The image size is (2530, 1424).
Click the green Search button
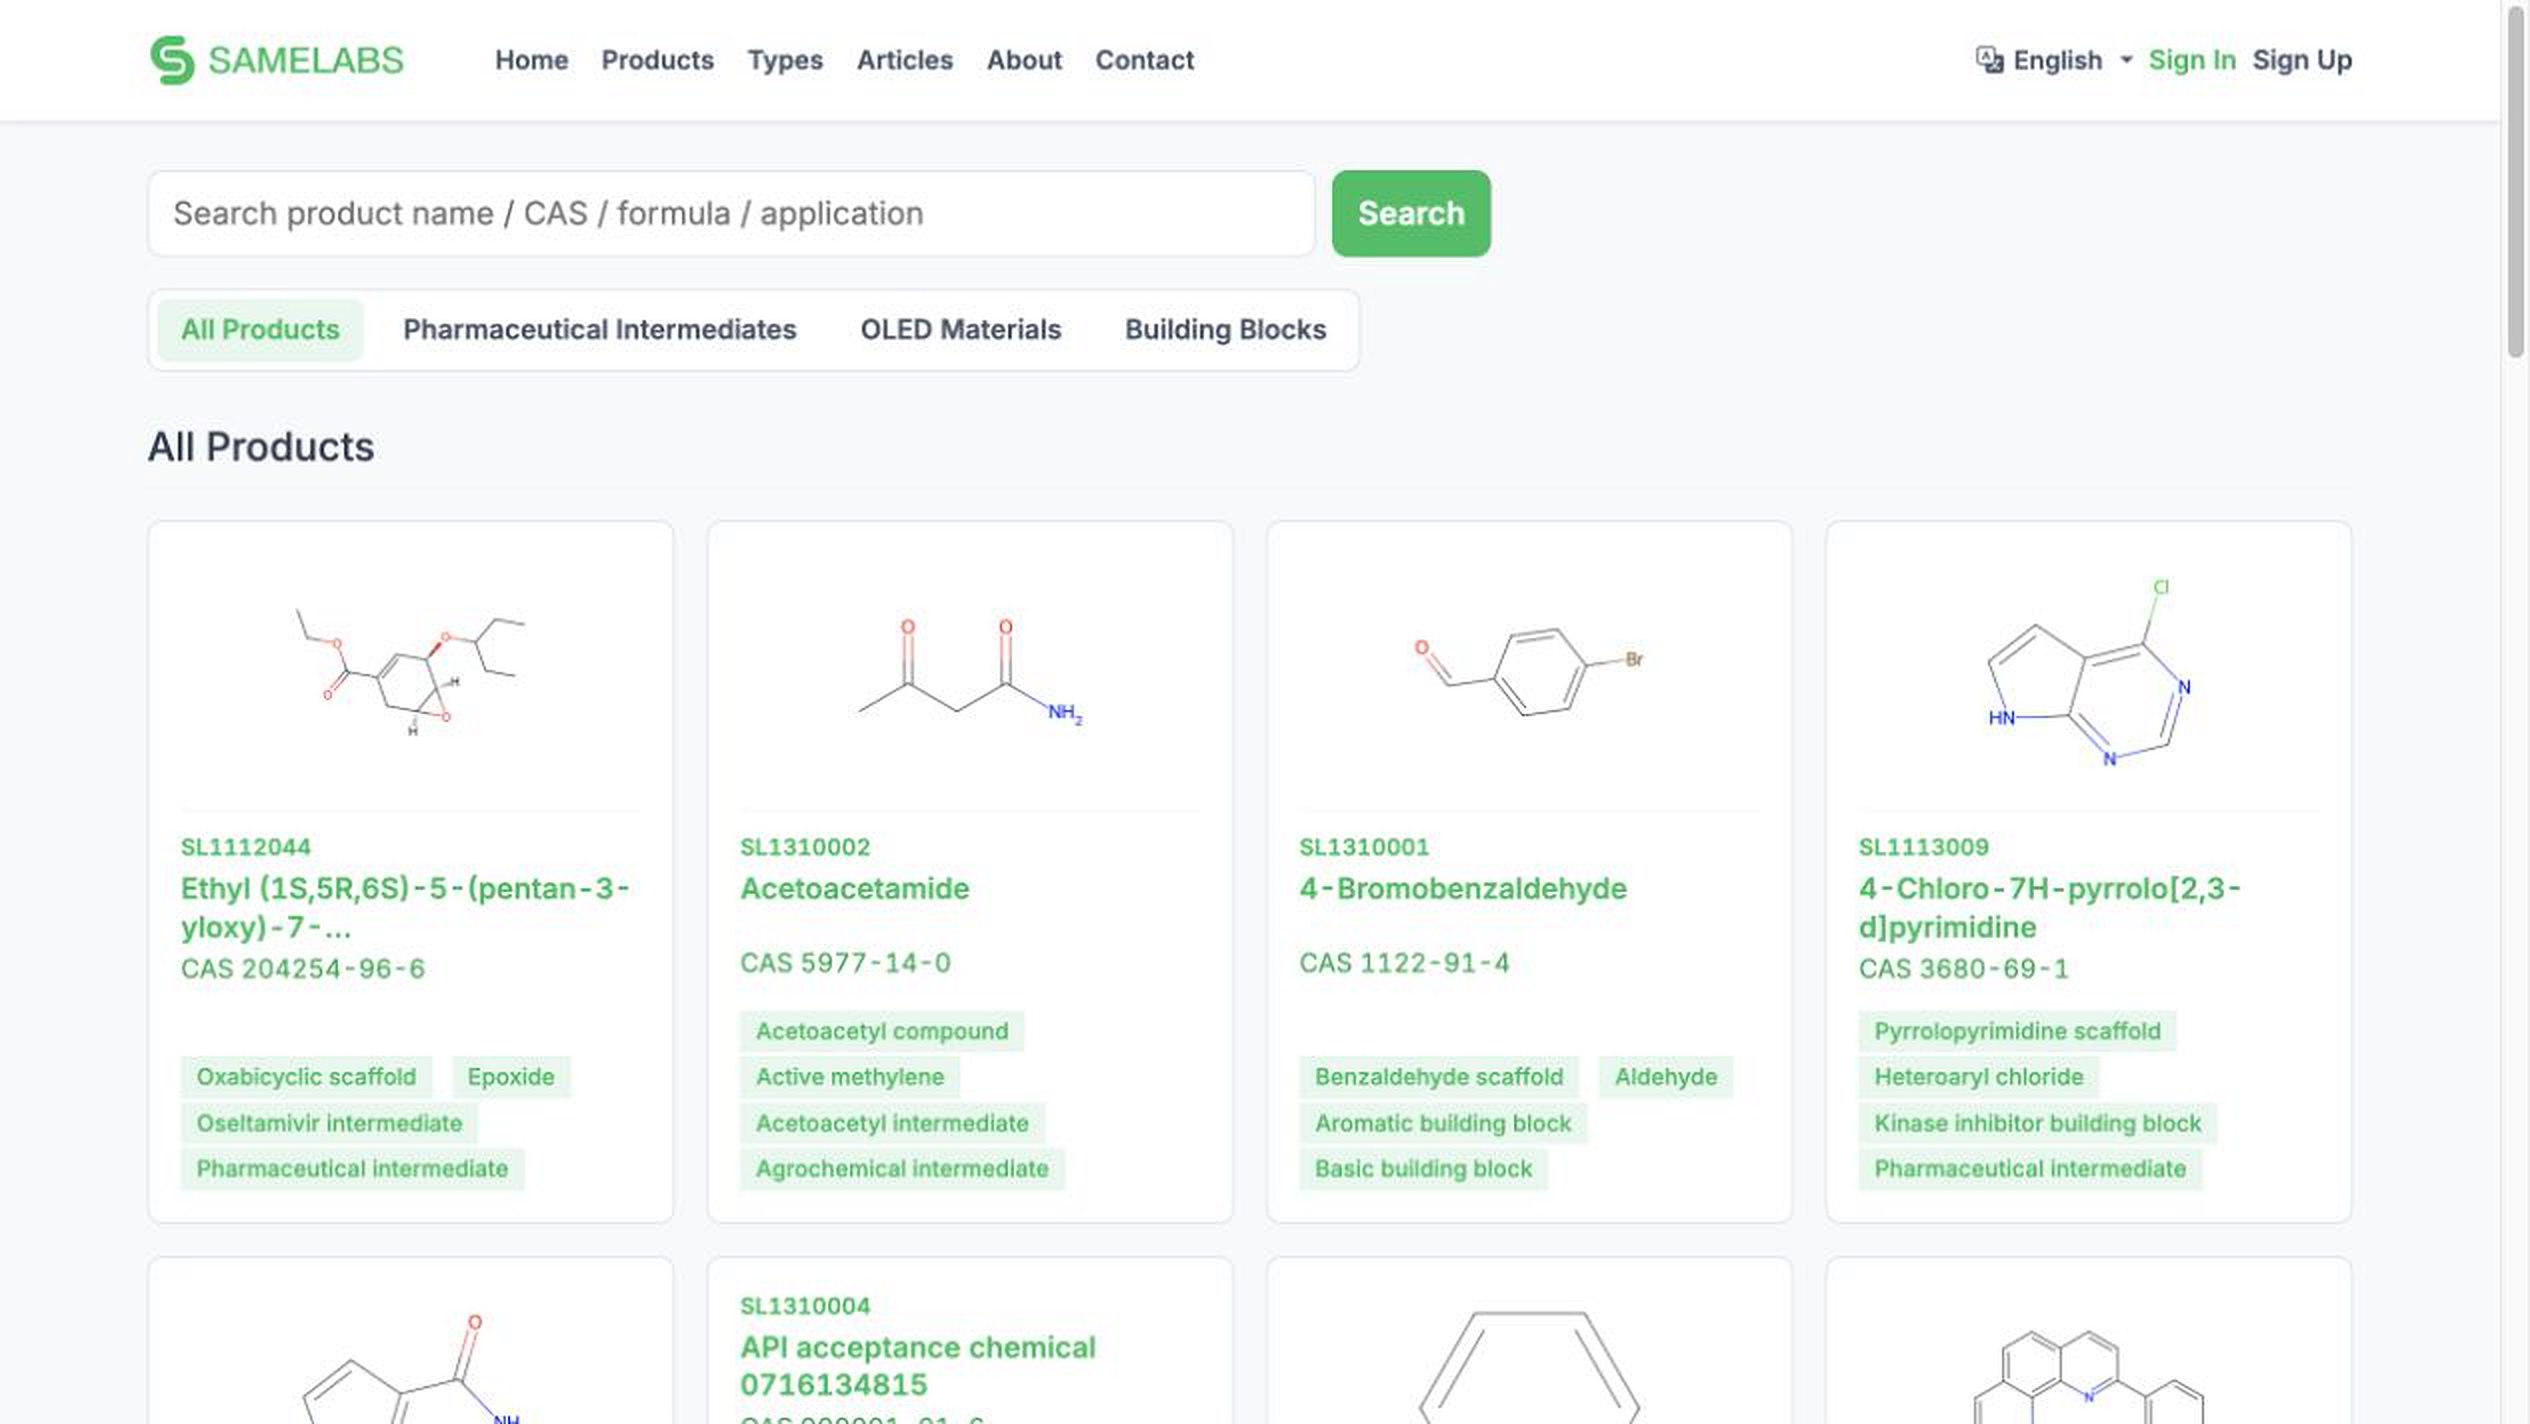pos(1410,213)
